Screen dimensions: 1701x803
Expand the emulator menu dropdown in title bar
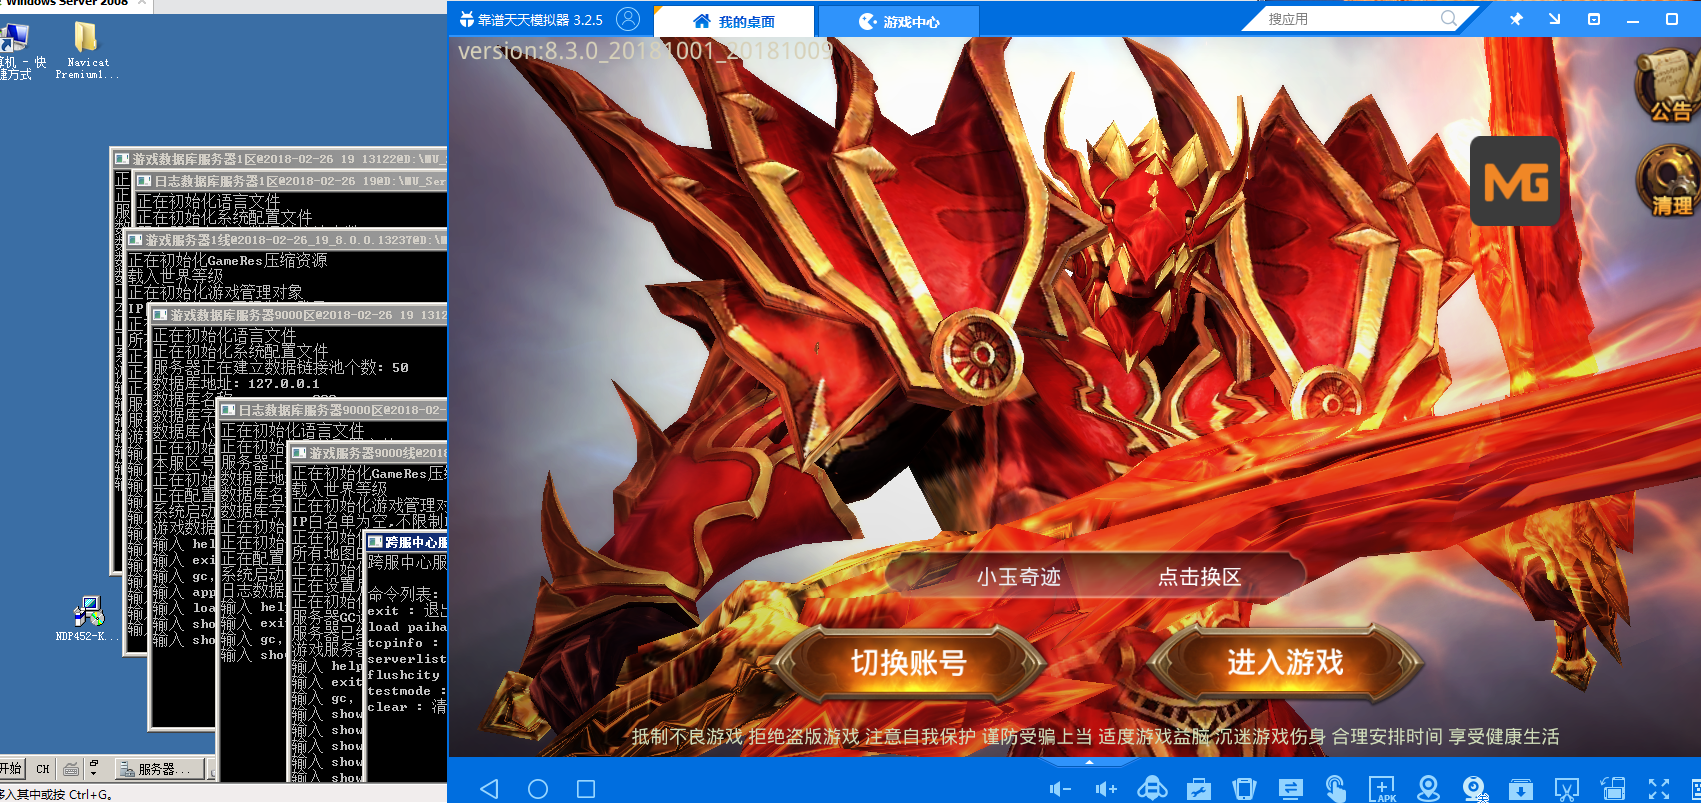click(x=1594, y=19)
